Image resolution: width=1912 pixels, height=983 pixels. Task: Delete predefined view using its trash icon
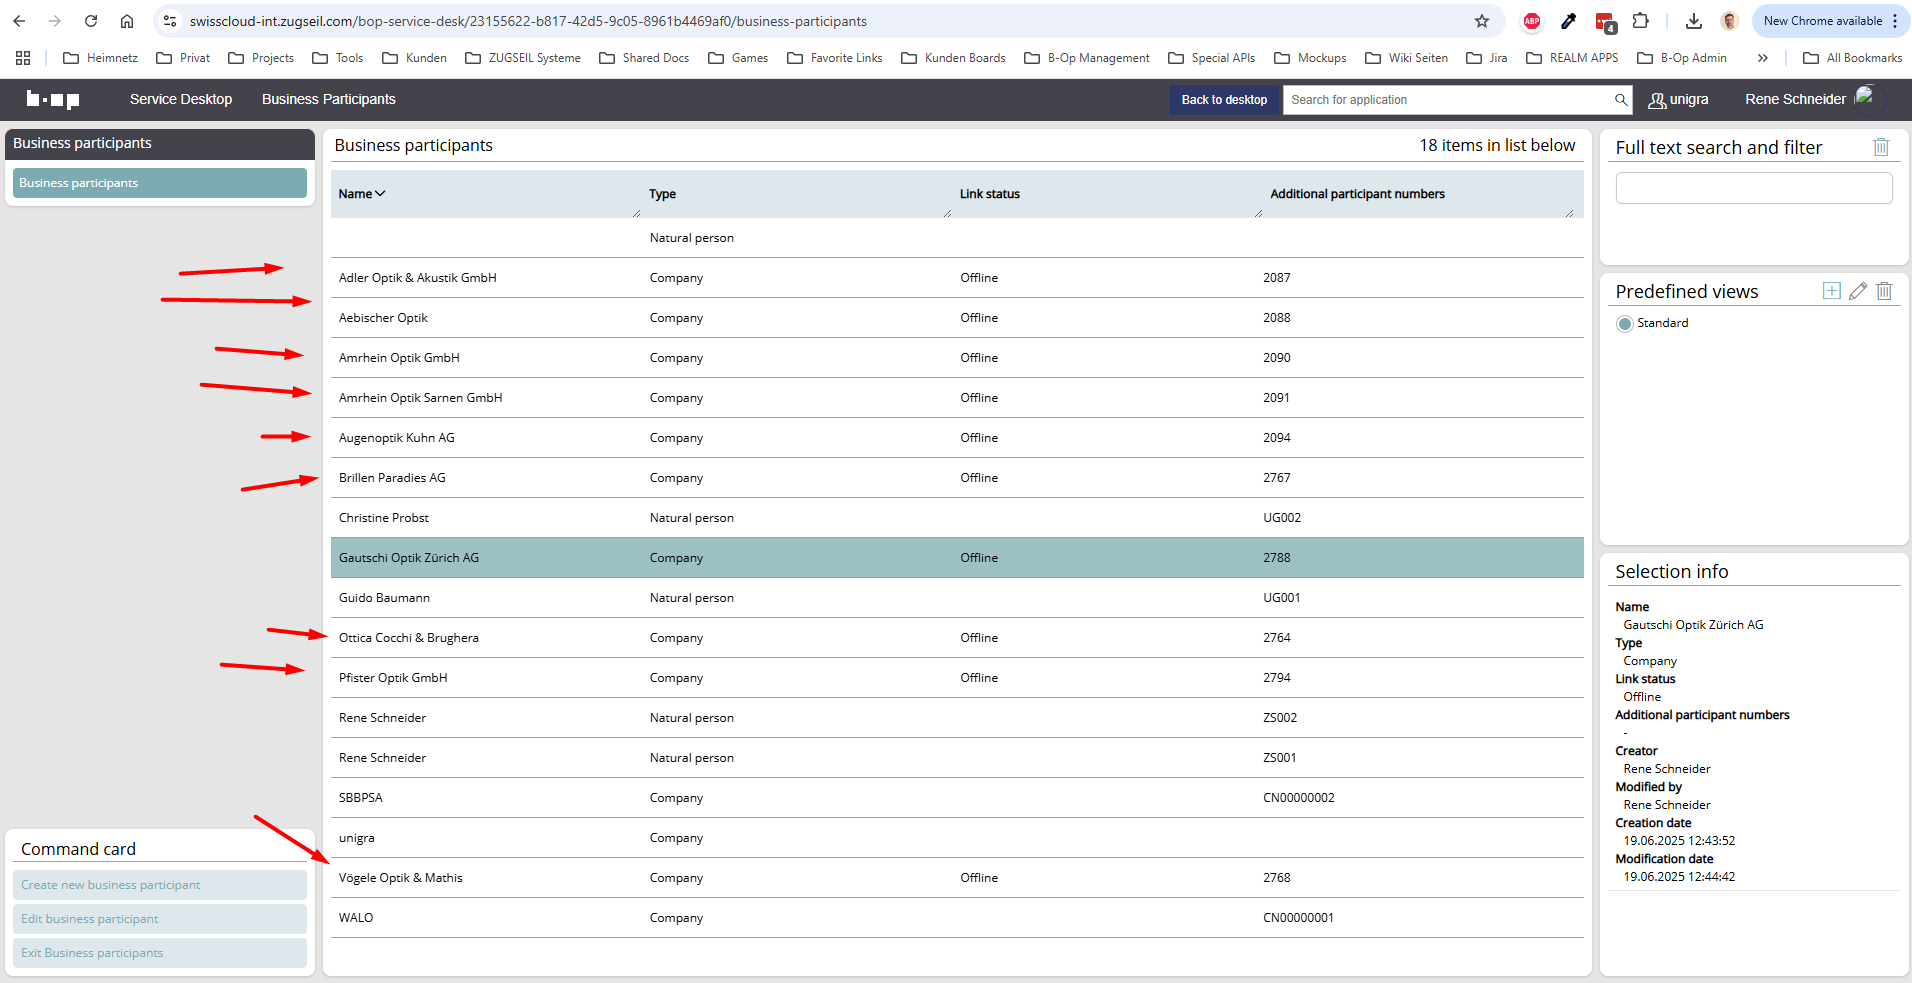pos(1884,291)
